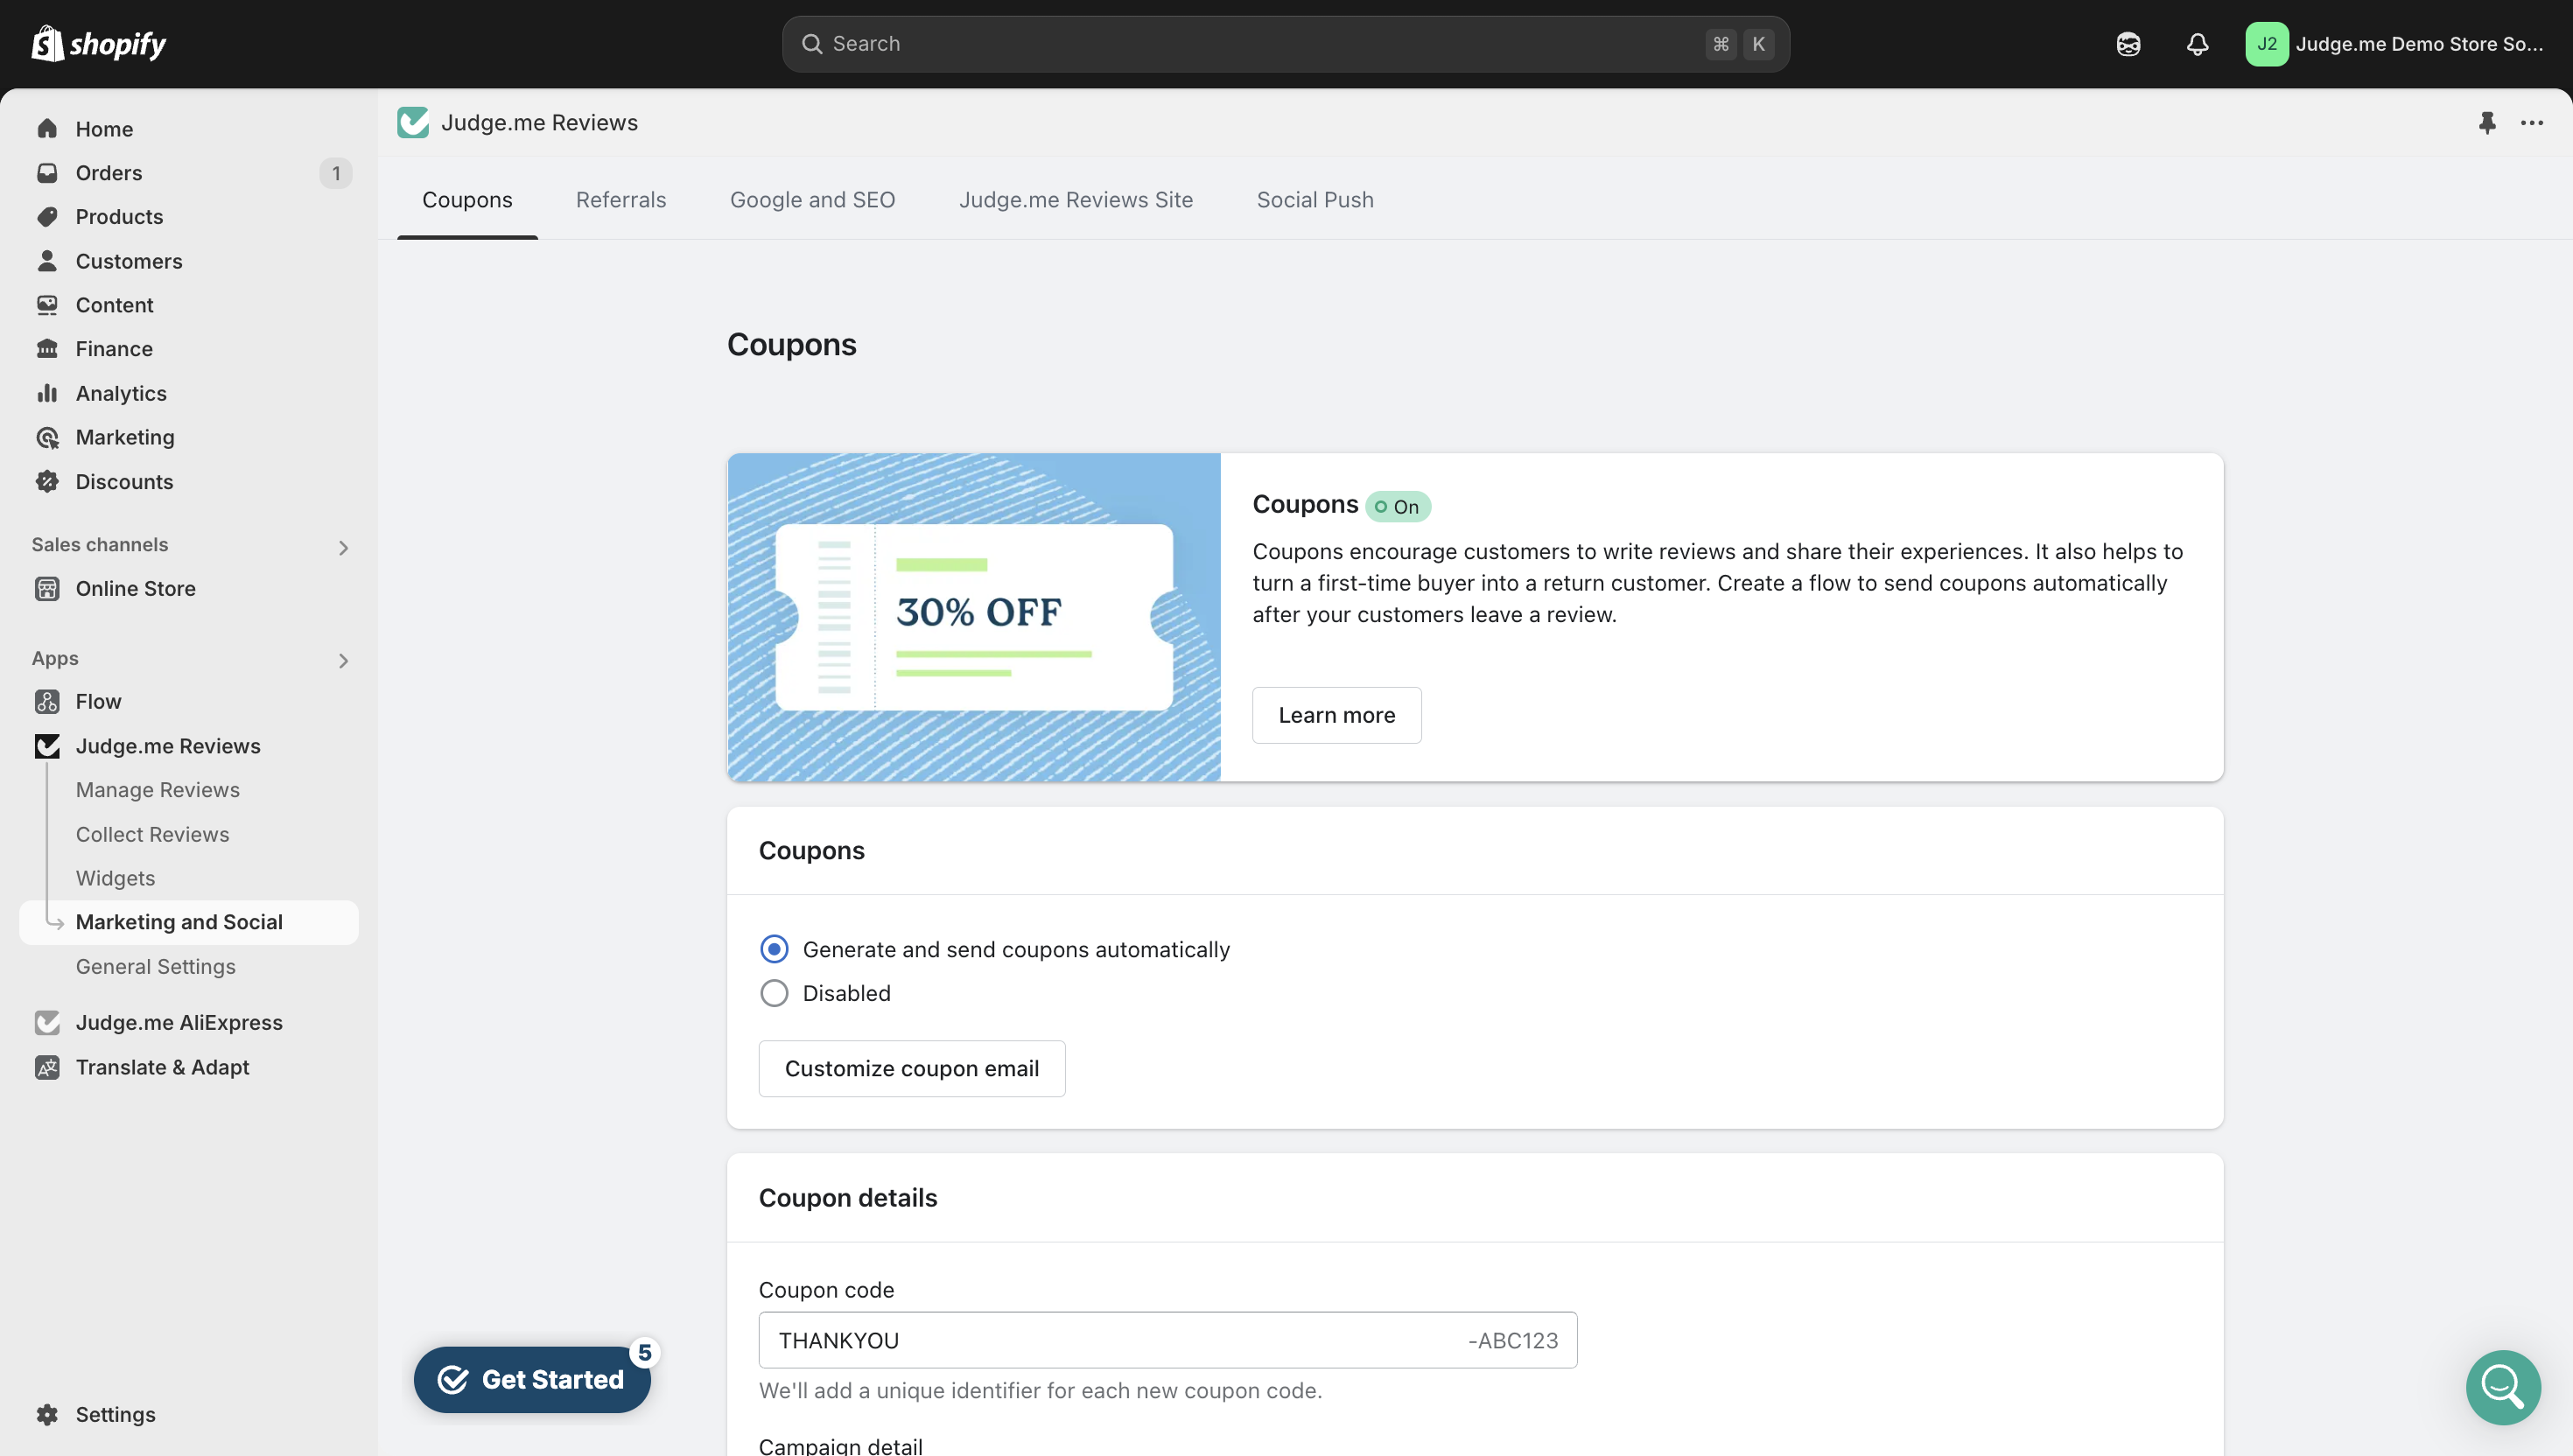
Task: Open the Social Push tab
Action: 1315,200
